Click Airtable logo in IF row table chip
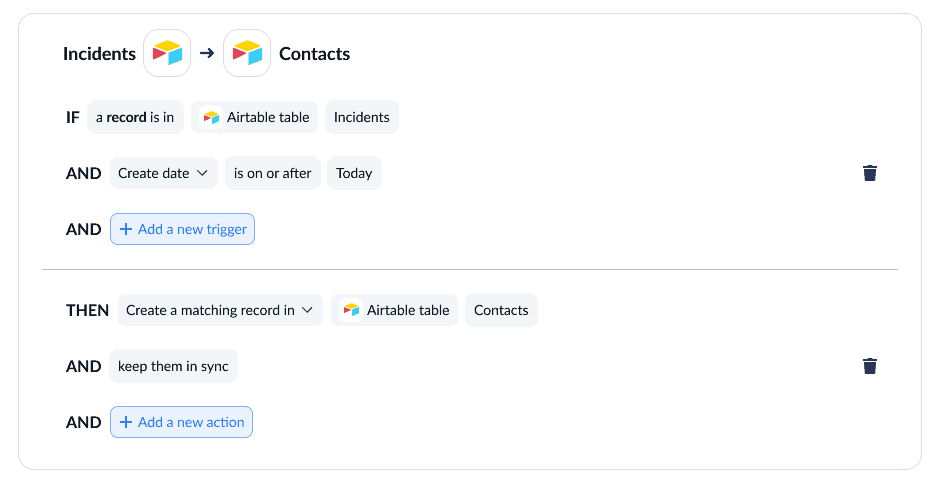 click(x=211, y=117)
